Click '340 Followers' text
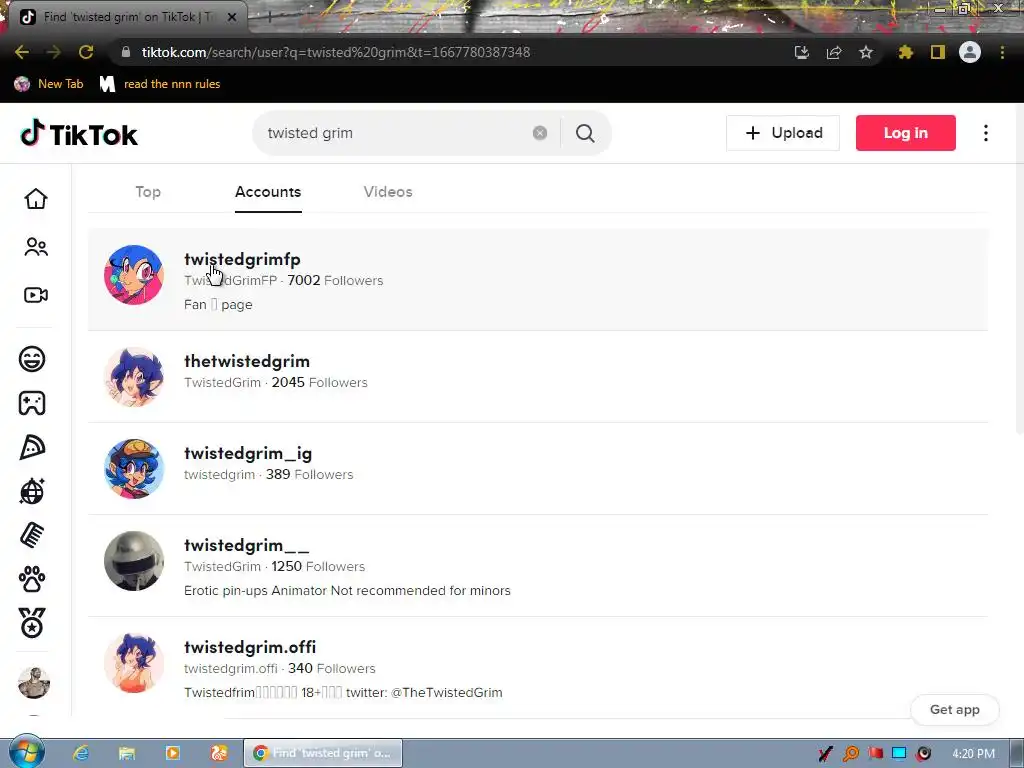The width and height of the screenshot is (1024, 768). coord(332,668)
